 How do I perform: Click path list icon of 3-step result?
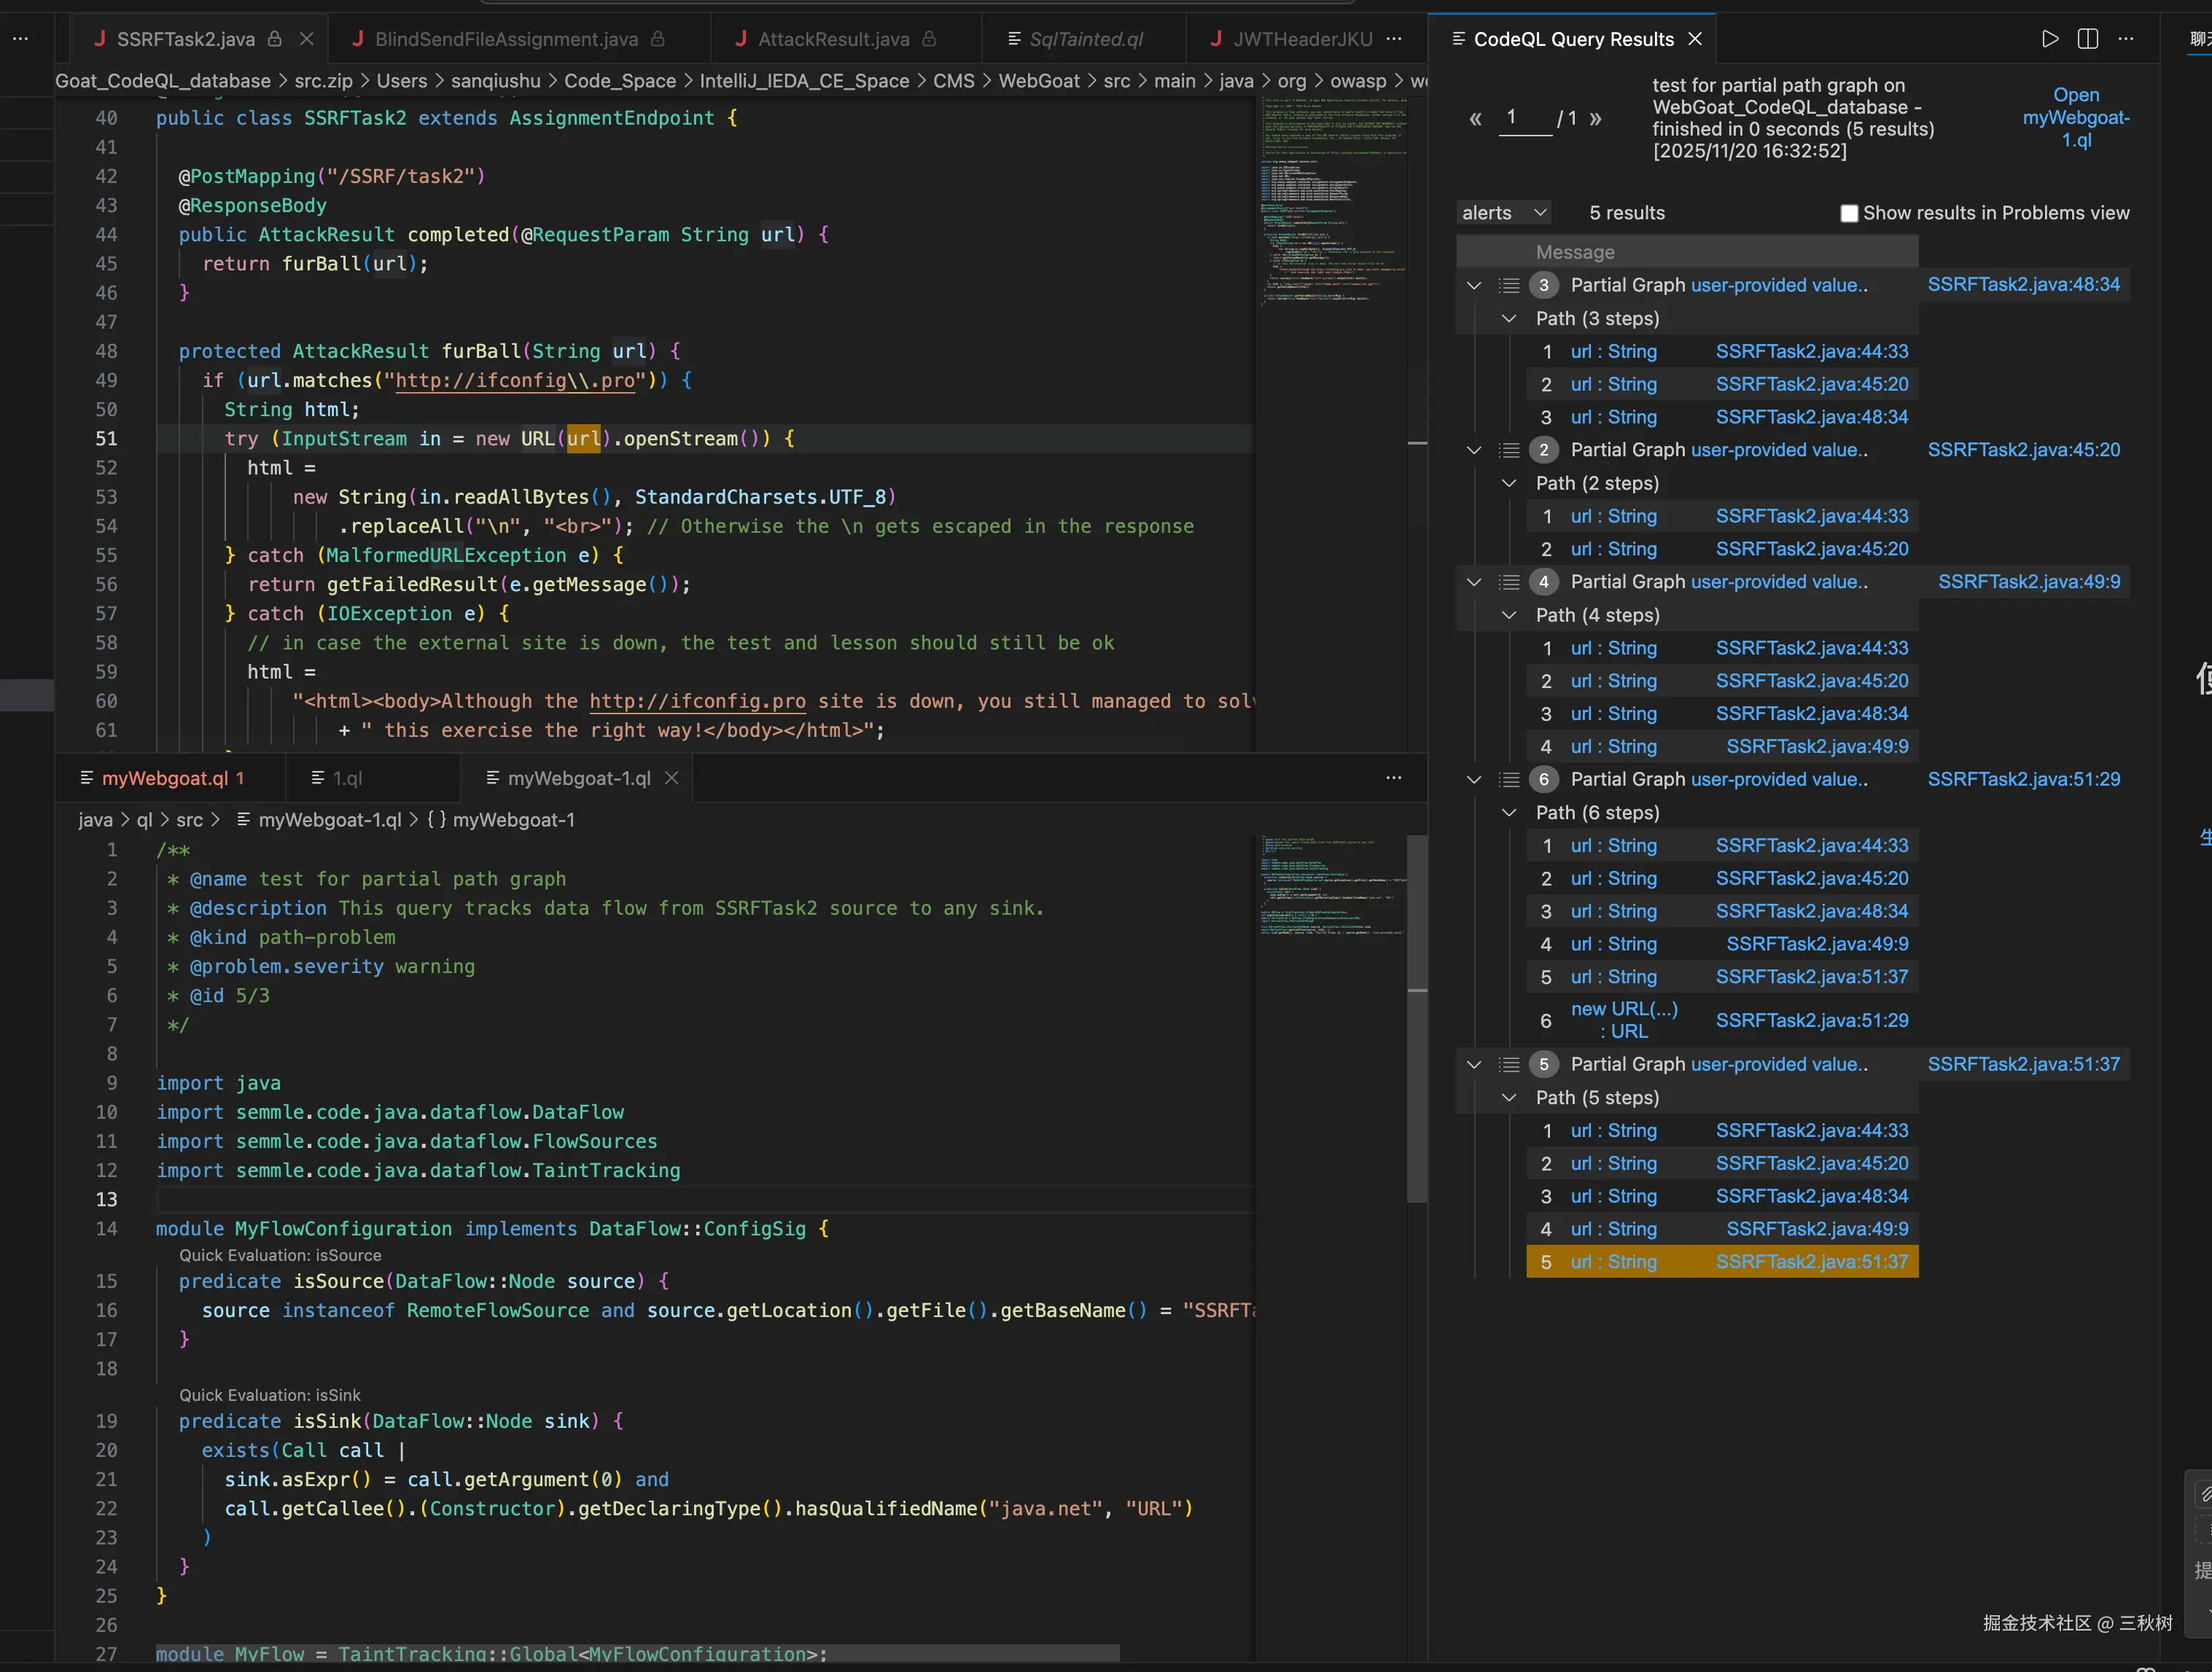pyautogui.click(x=1509, y=286)
